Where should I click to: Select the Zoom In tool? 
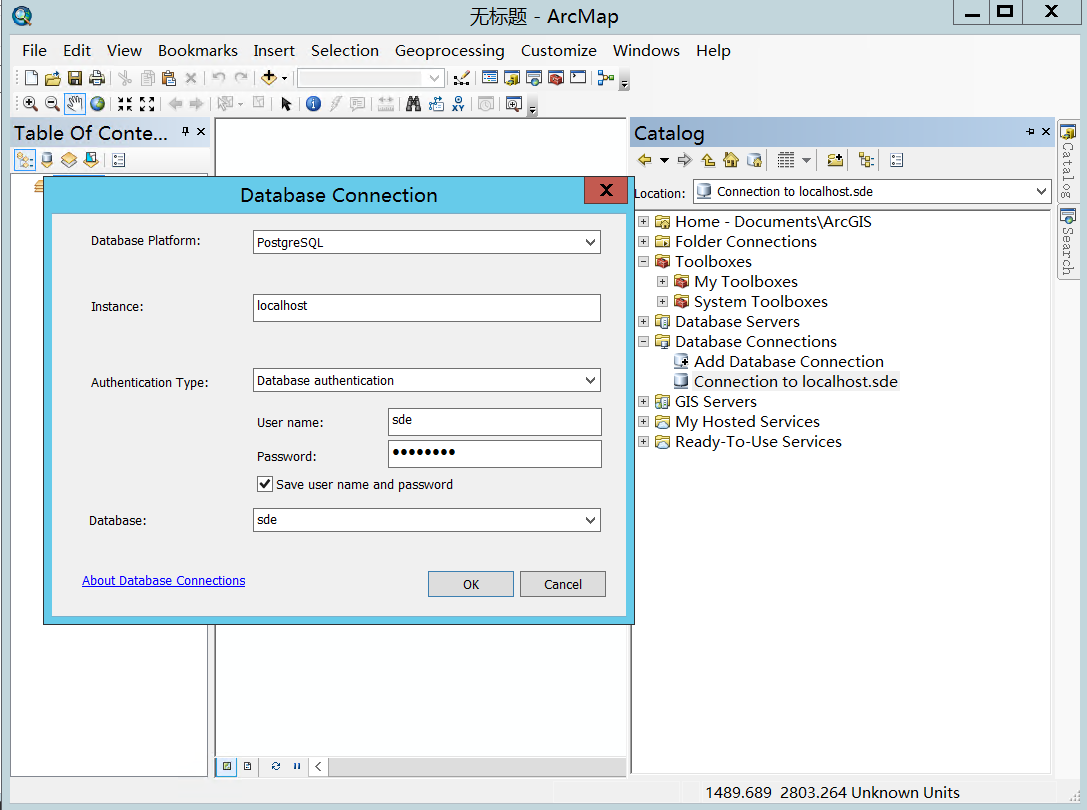pos(31,104)
